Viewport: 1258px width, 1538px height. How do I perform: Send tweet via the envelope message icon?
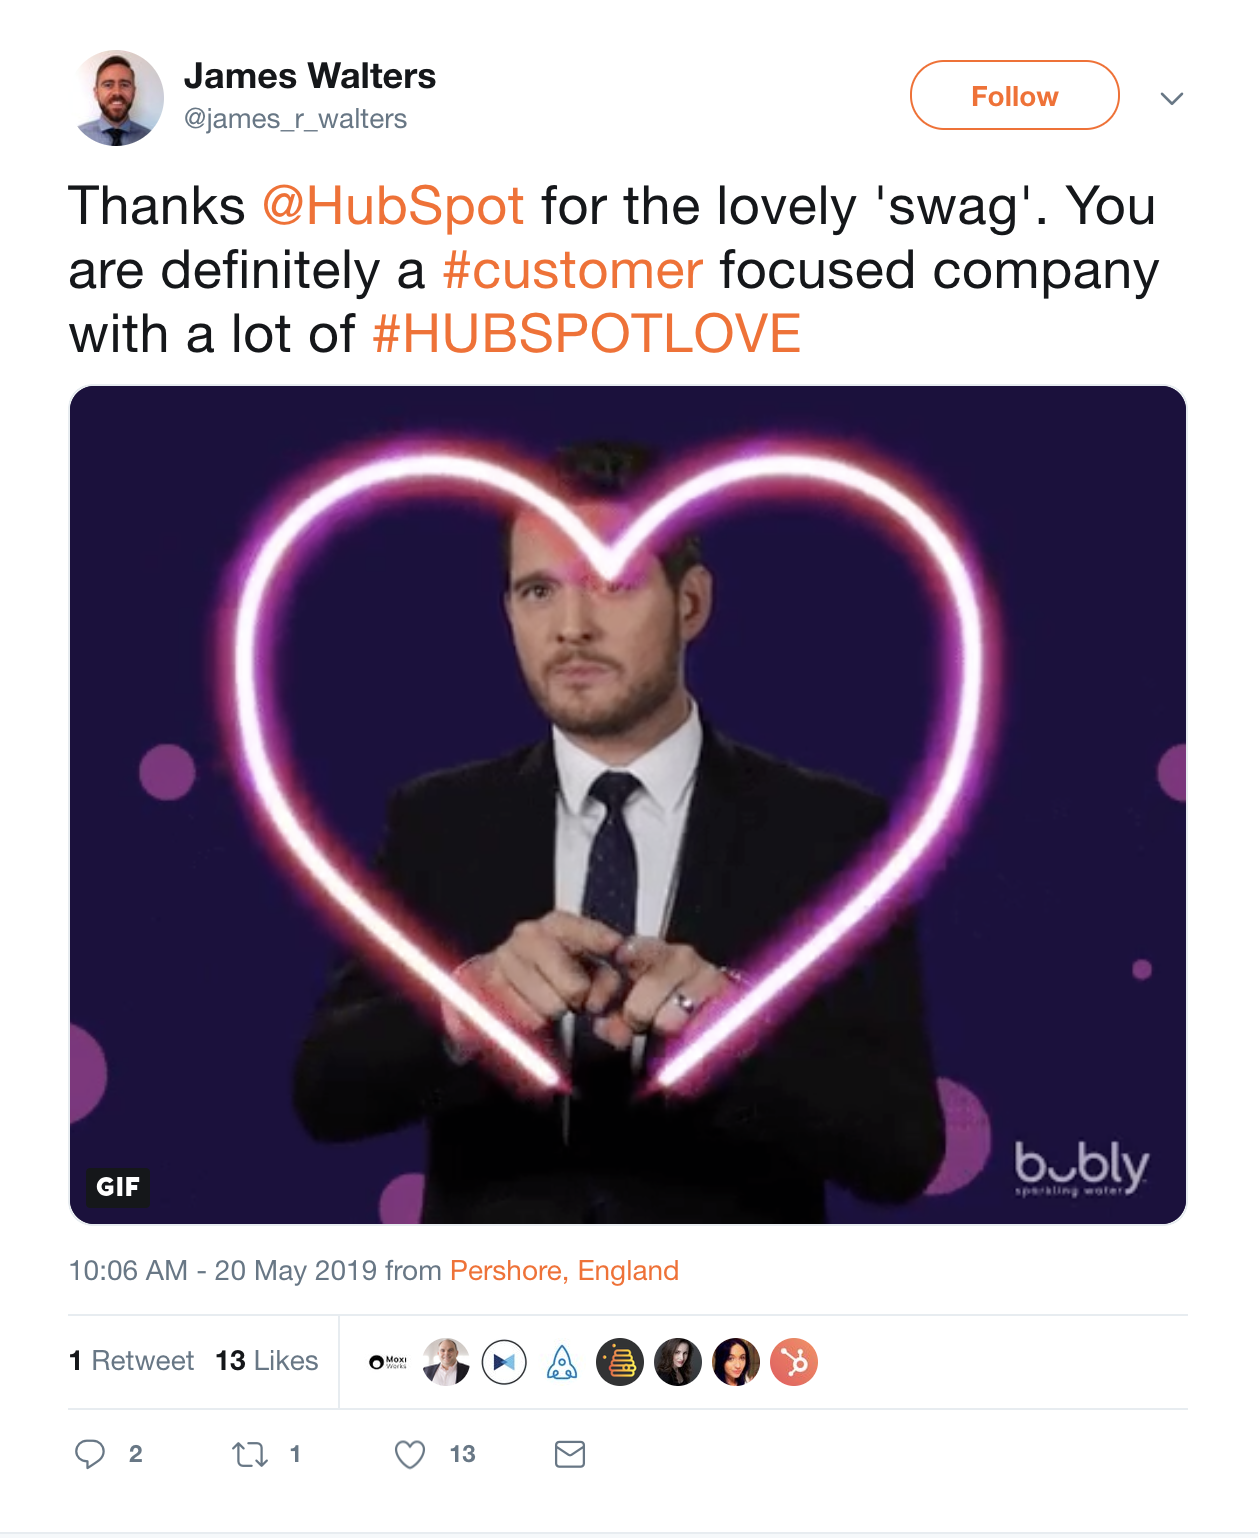pyautogui.click(x=570, y=1454)
